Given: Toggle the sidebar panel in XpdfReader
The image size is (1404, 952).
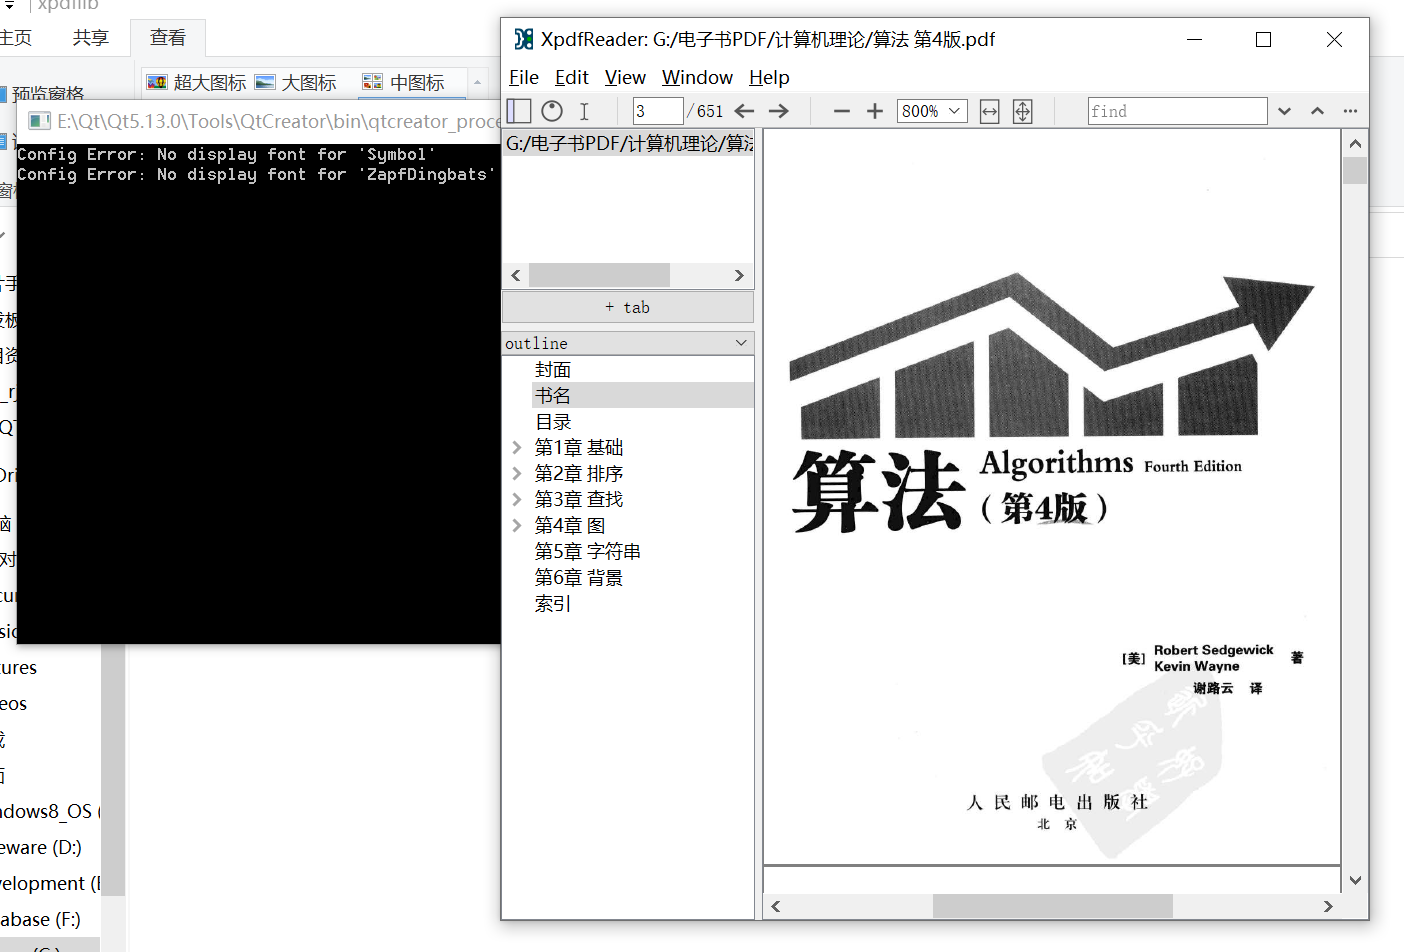Looking at the screenshot, I should click(x=519, y=111).
